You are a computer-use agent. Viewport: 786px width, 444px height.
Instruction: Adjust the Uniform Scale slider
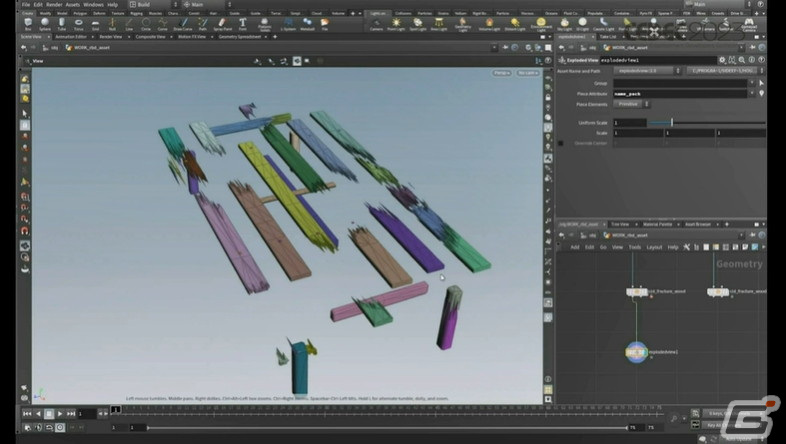pos(707,123)
